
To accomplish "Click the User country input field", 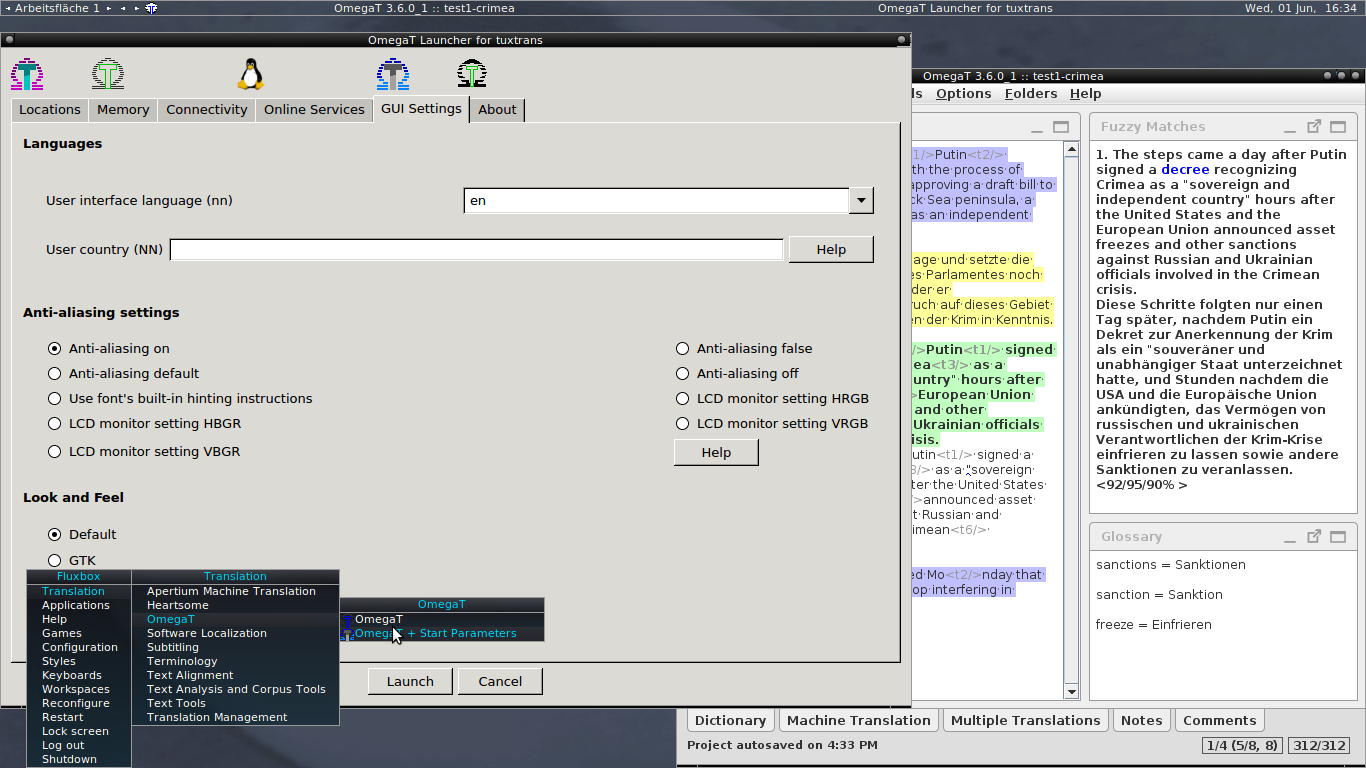I will point(476,250).
